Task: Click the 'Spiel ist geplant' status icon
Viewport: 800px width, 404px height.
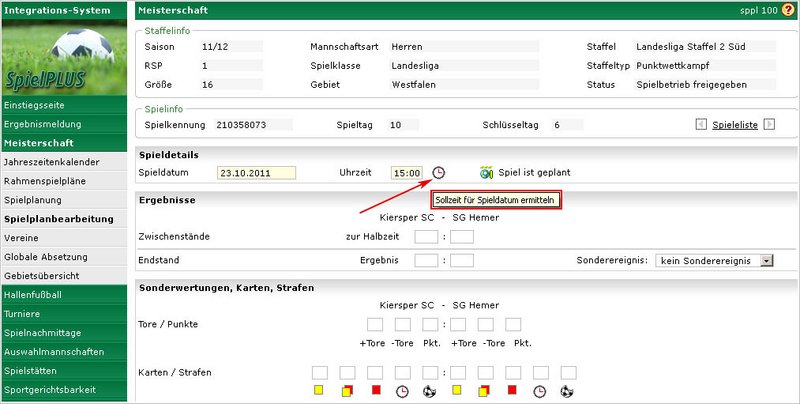Action: coord(487,172)
